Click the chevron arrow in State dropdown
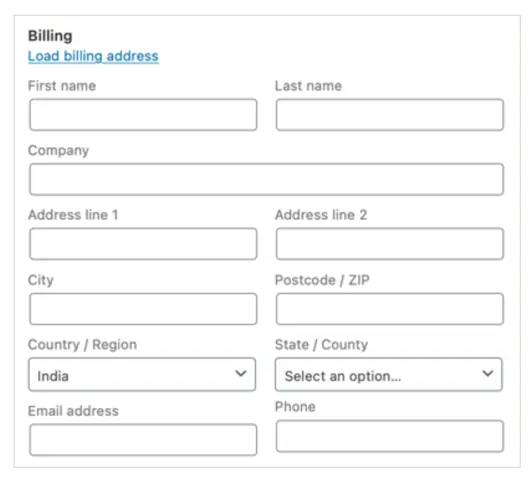531x488 pixels. point(488,374)
